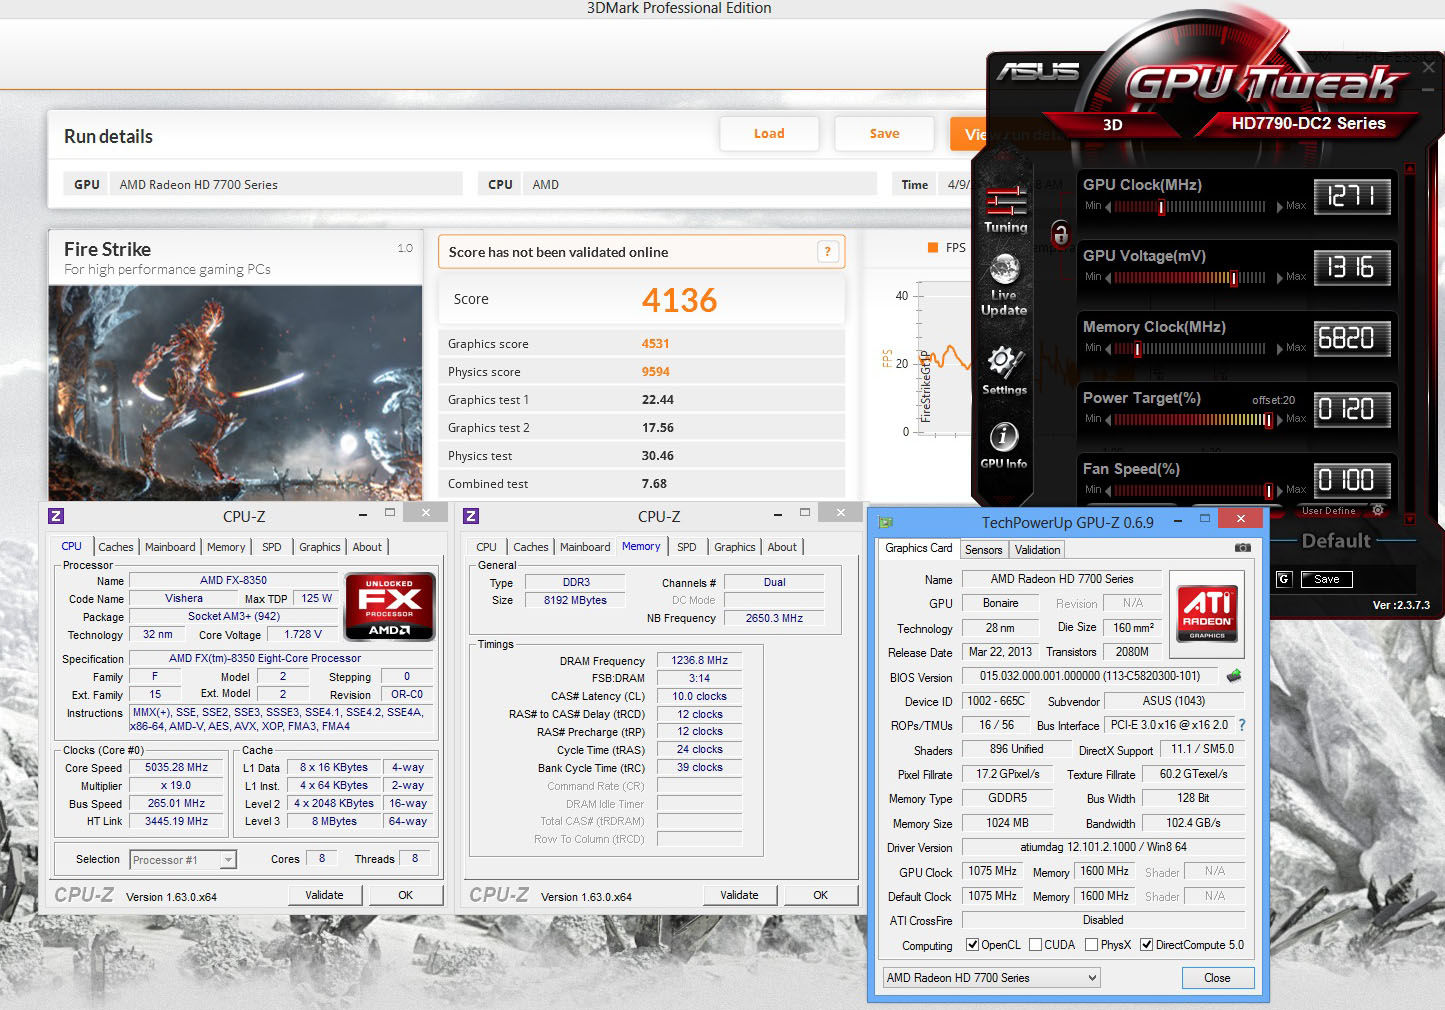
Task: Click the GPU-Z title bar app icon
Action: pyautogui.click(x=885, y=522)
